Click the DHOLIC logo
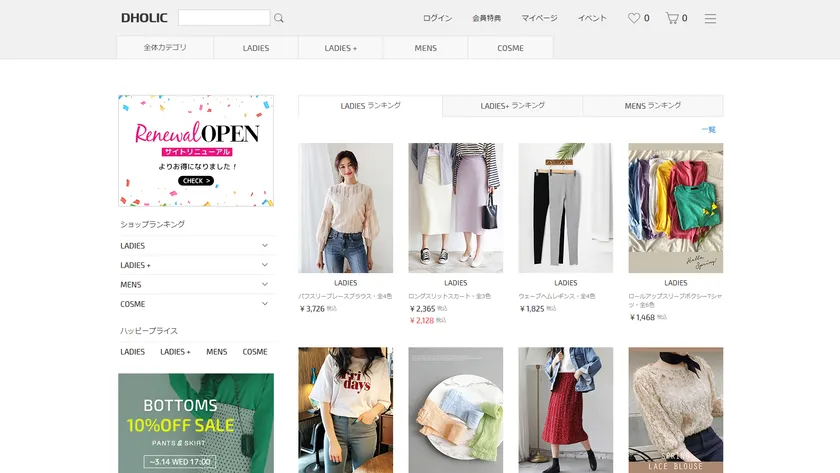 pyautogui.click(x=144, y=18)
